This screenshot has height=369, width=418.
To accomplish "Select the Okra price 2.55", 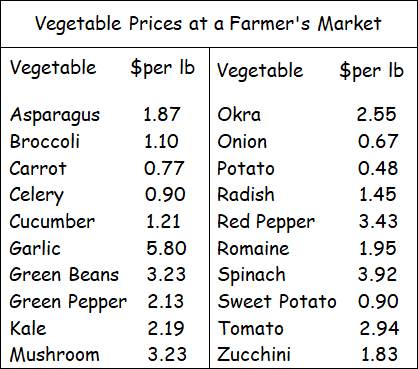I will click(376, 114).
